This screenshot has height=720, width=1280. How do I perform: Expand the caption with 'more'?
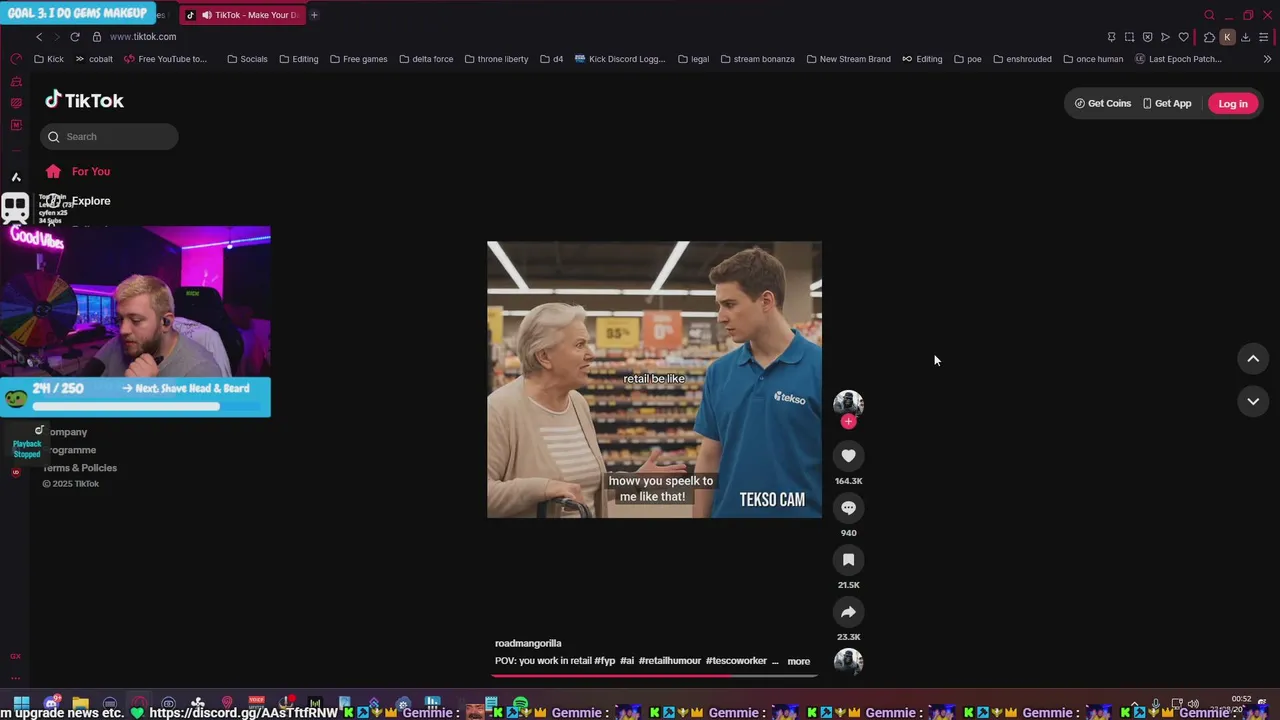coord(798,661)
